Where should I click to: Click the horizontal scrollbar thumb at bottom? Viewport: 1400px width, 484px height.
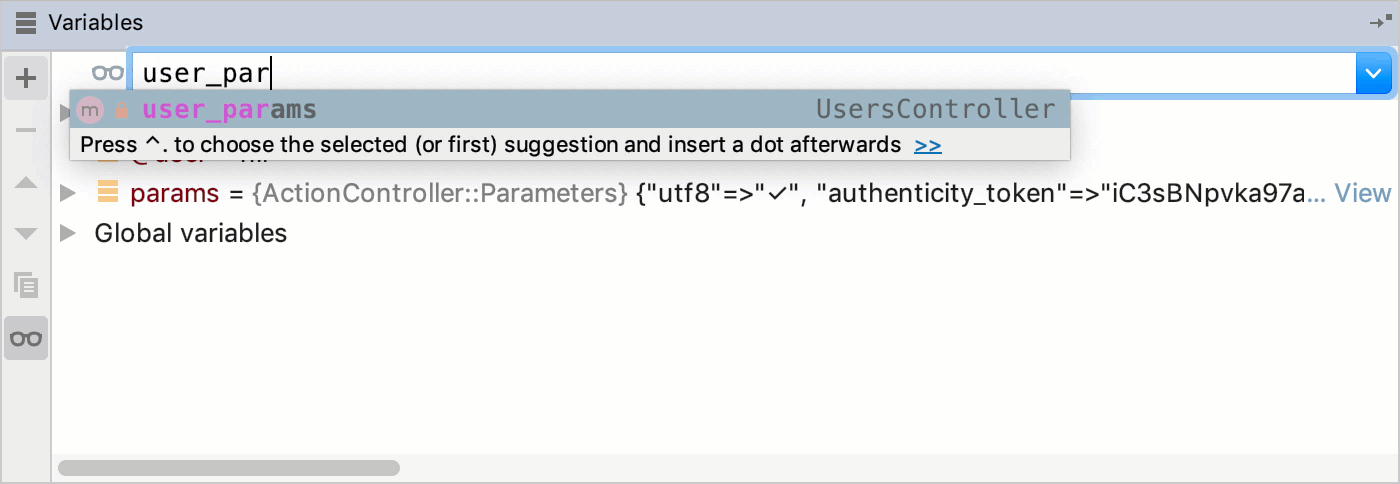coord(229,468)
